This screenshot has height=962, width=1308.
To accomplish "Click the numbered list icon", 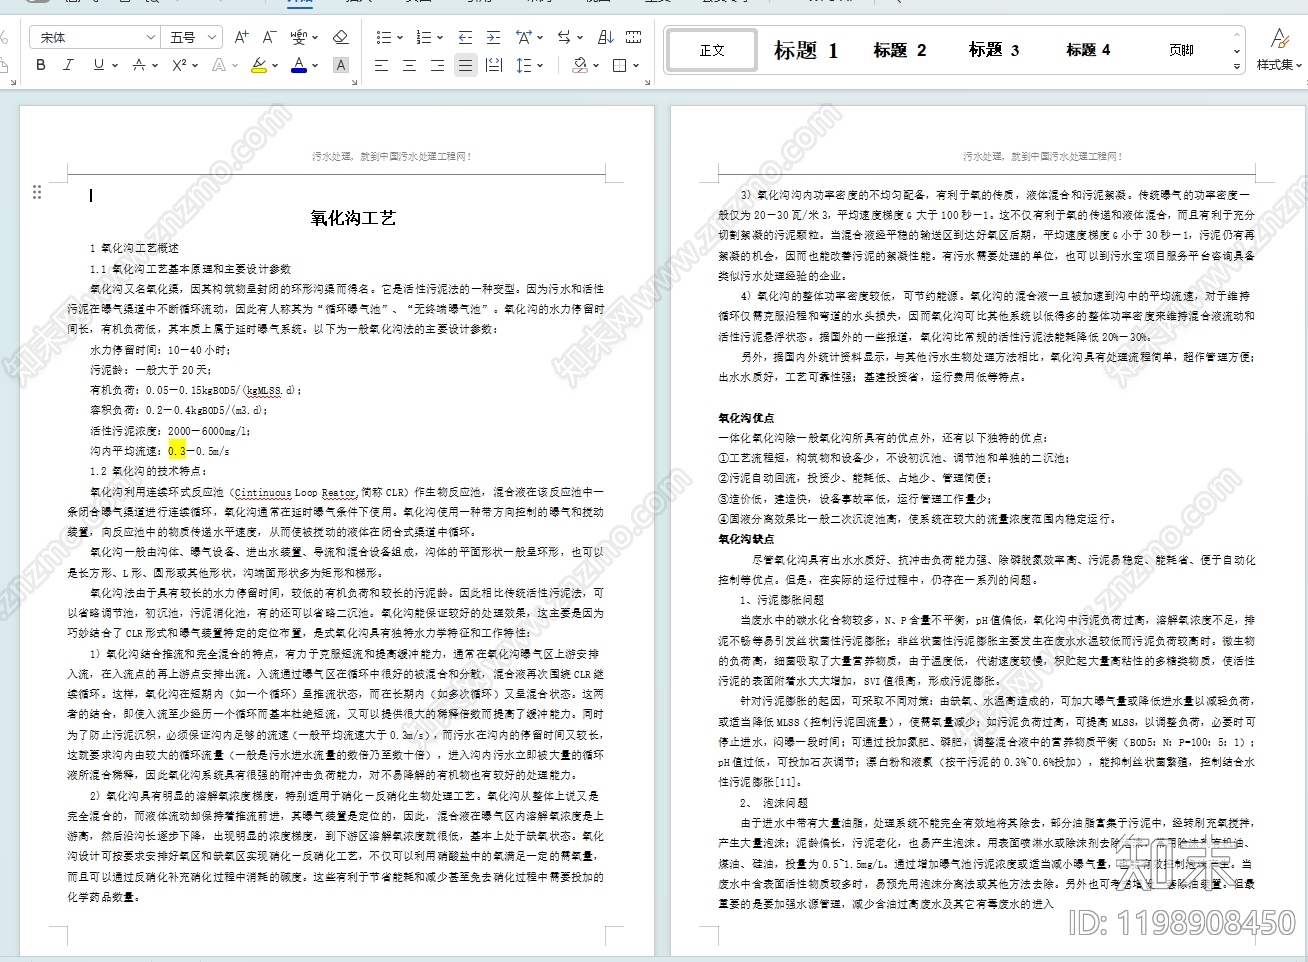I will coord(424,37).
